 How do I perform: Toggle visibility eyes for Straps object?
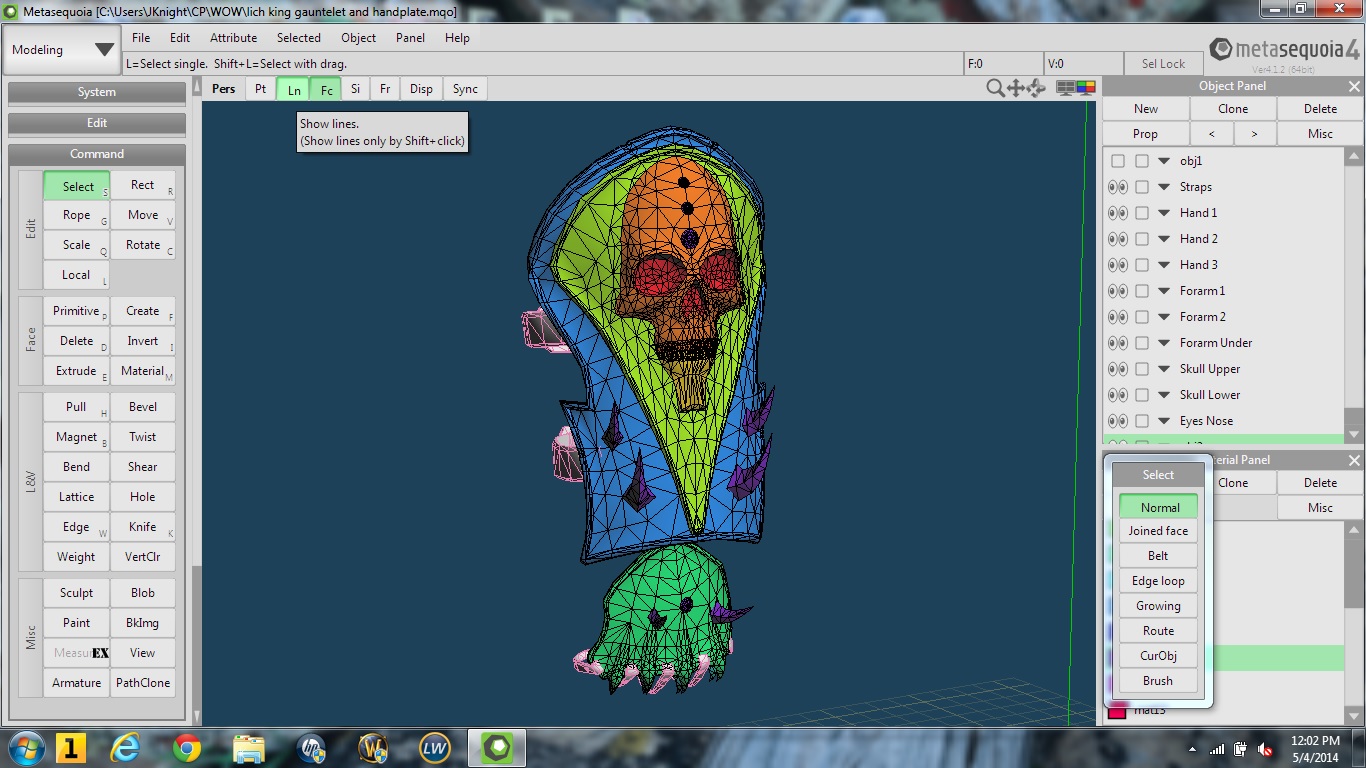1117,187
